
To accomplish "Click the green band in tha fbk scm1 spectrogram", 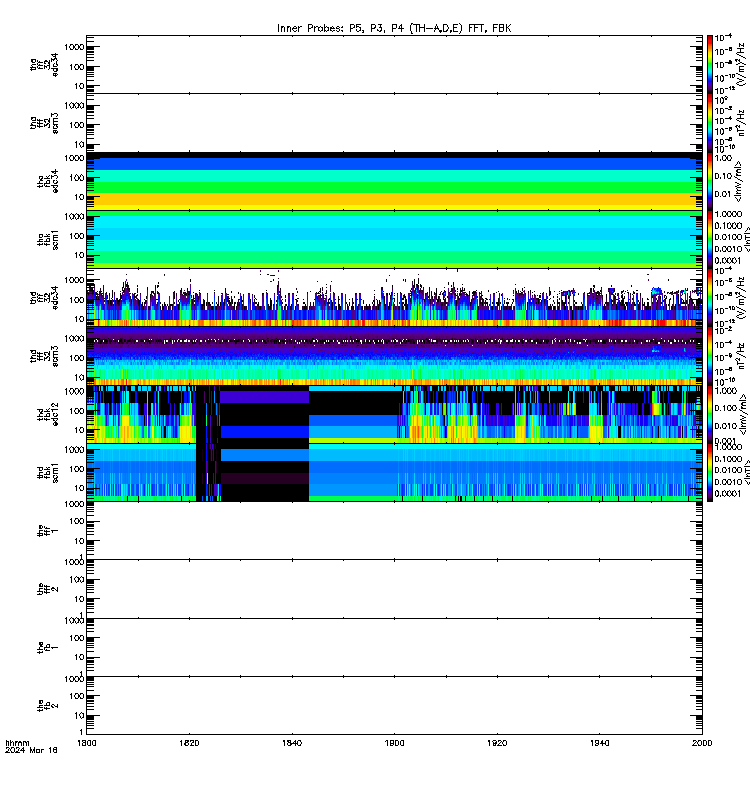I will 394,256.
